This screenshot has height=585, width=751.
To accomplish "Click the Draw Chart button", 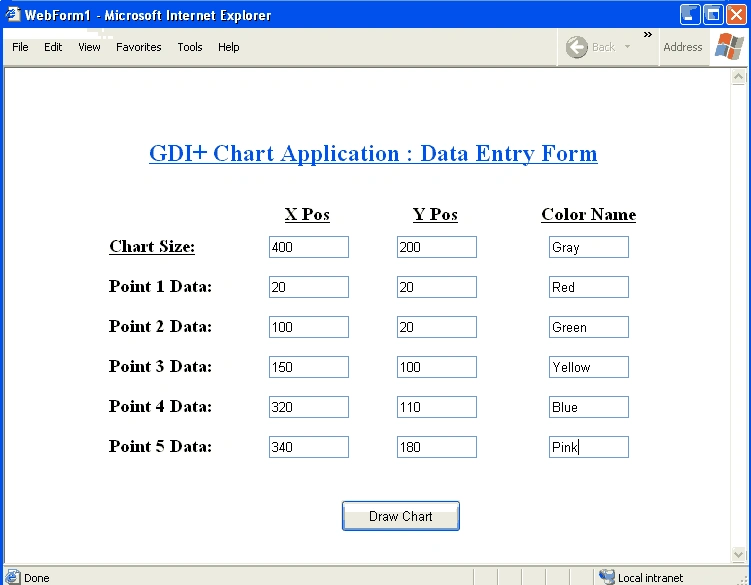I will click(401, 516).
